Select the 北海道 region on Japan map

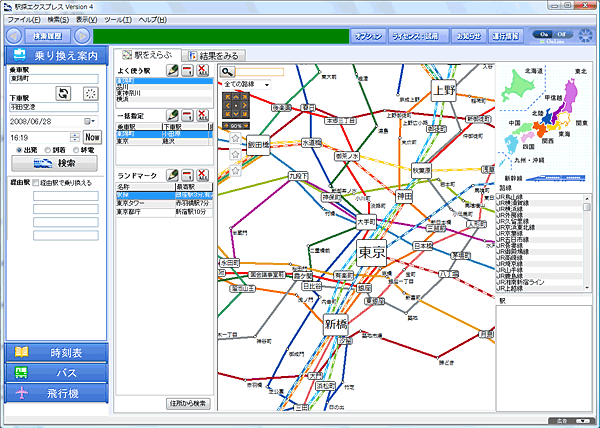[x=518, y=84]
